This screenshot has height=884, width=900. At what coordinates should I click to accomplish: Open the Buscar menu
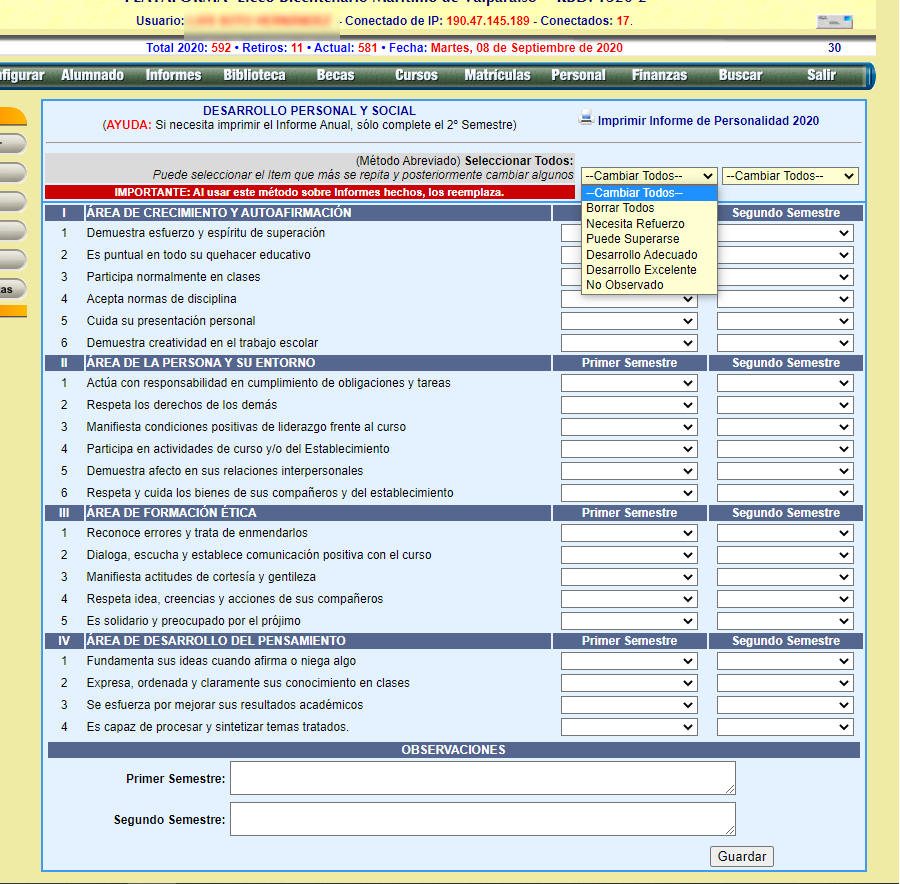point(740,75)
